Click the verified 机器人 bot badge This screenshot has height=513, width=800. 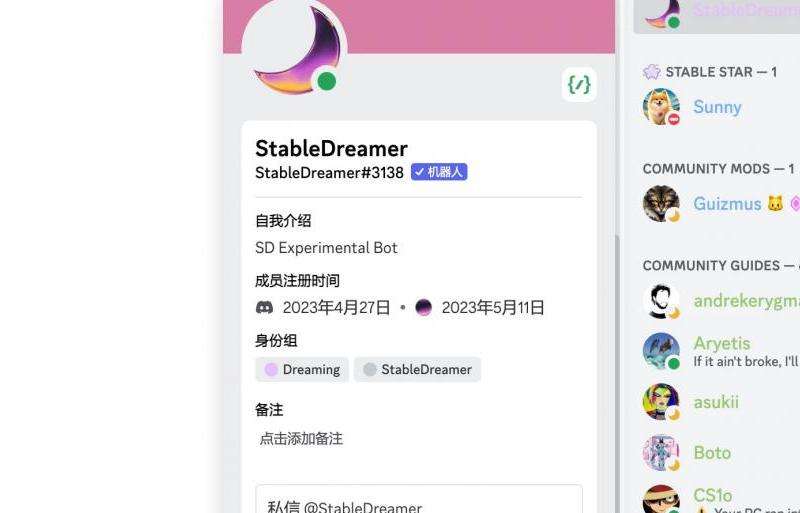click(x=439, y=172)
